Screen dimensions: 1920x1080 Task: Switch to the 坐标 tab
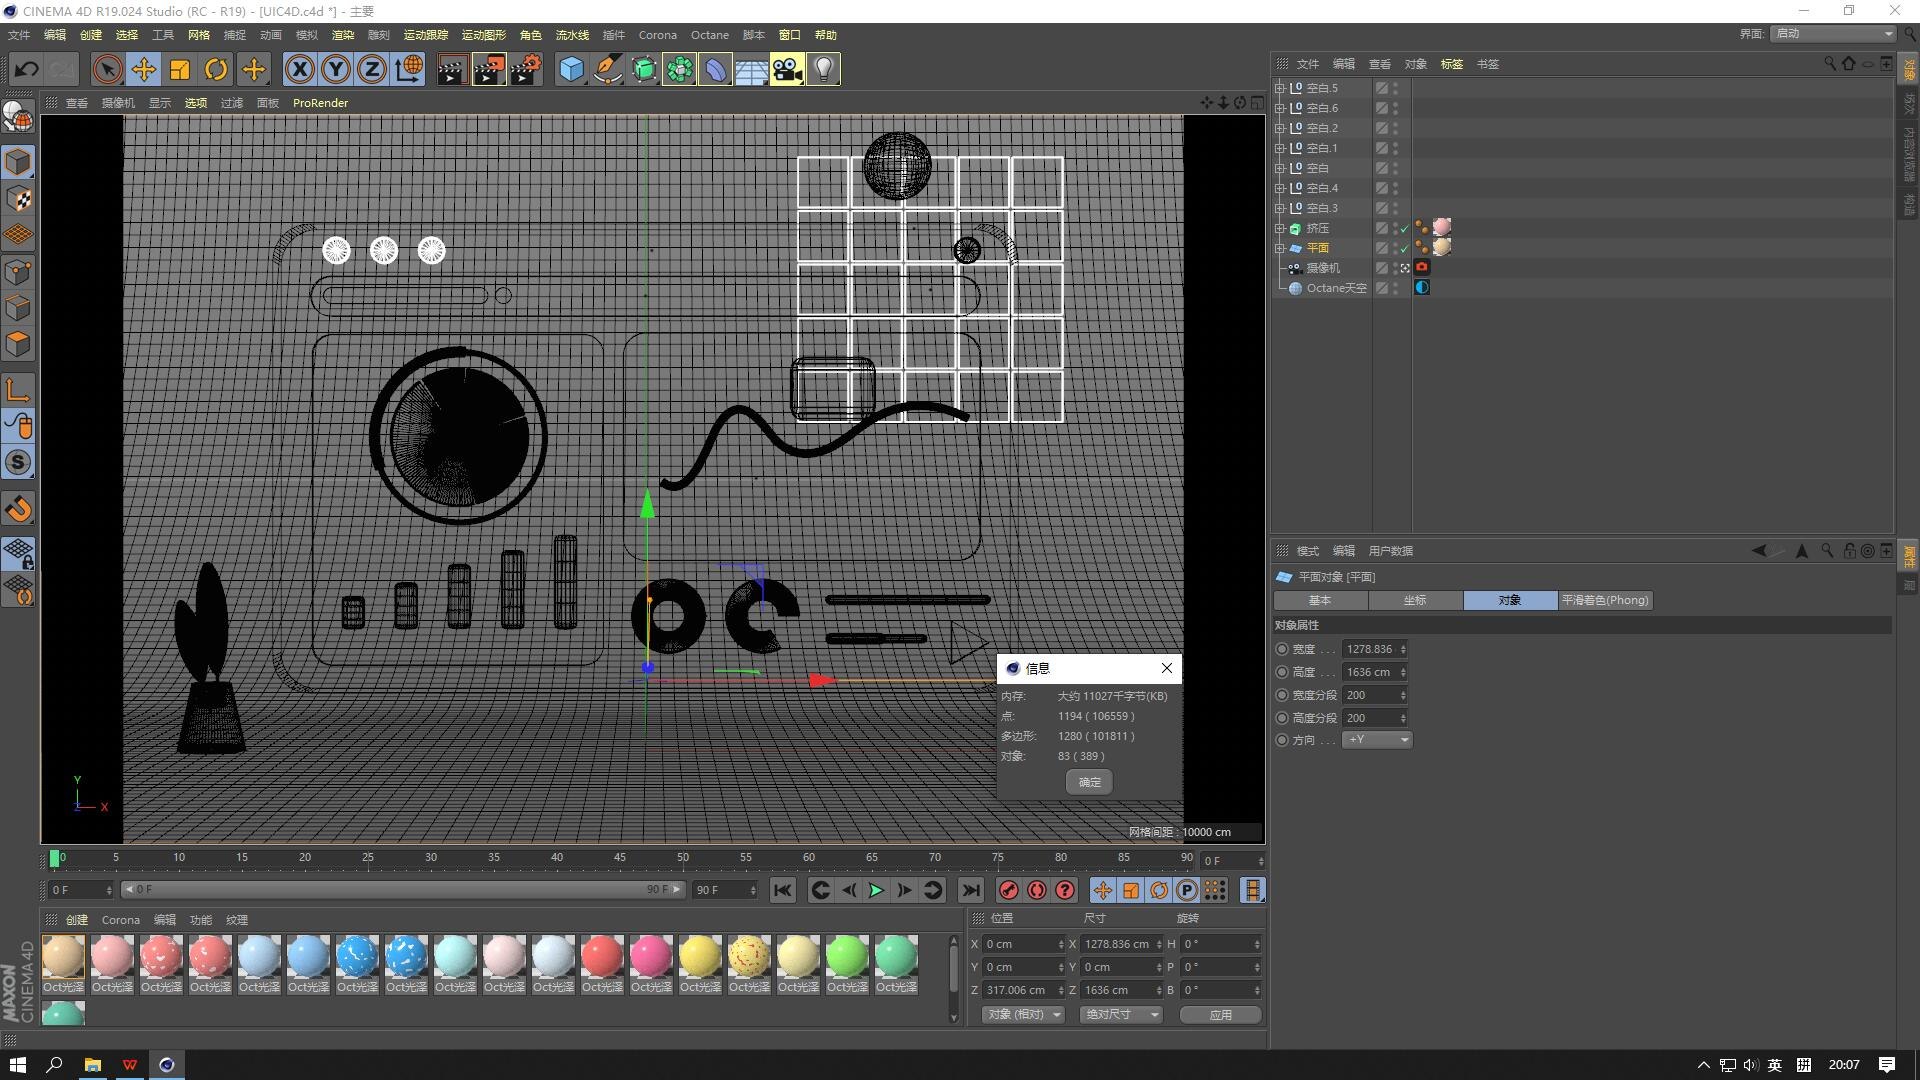tap(1414, 600)
